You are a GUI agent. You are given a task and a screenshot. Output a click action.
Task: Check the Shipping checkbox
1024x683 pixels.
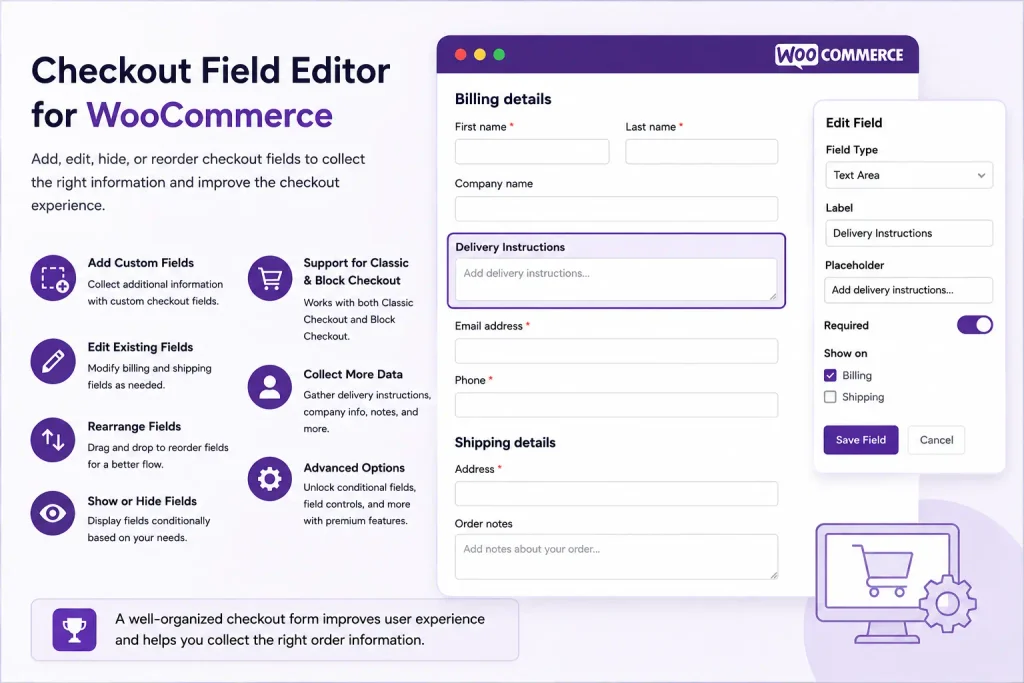[x=830, y=397]
